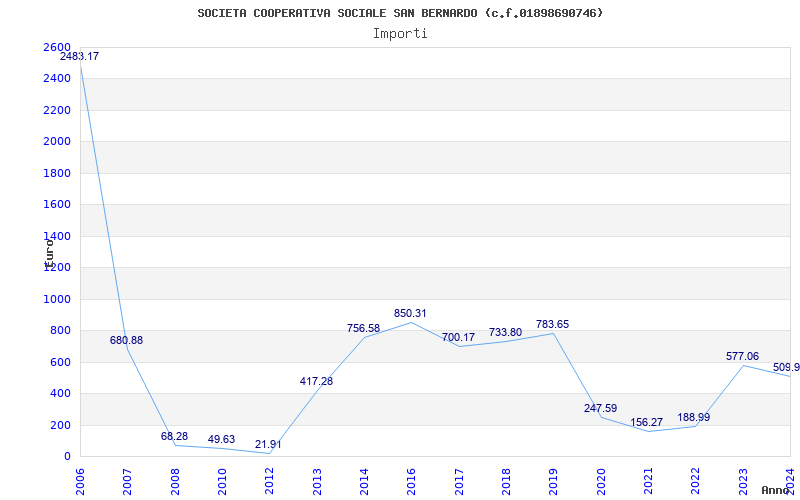Click the Importi subtitle
Image resolution: width=800 pixels, height=500 pixels.
coord(400,34)
